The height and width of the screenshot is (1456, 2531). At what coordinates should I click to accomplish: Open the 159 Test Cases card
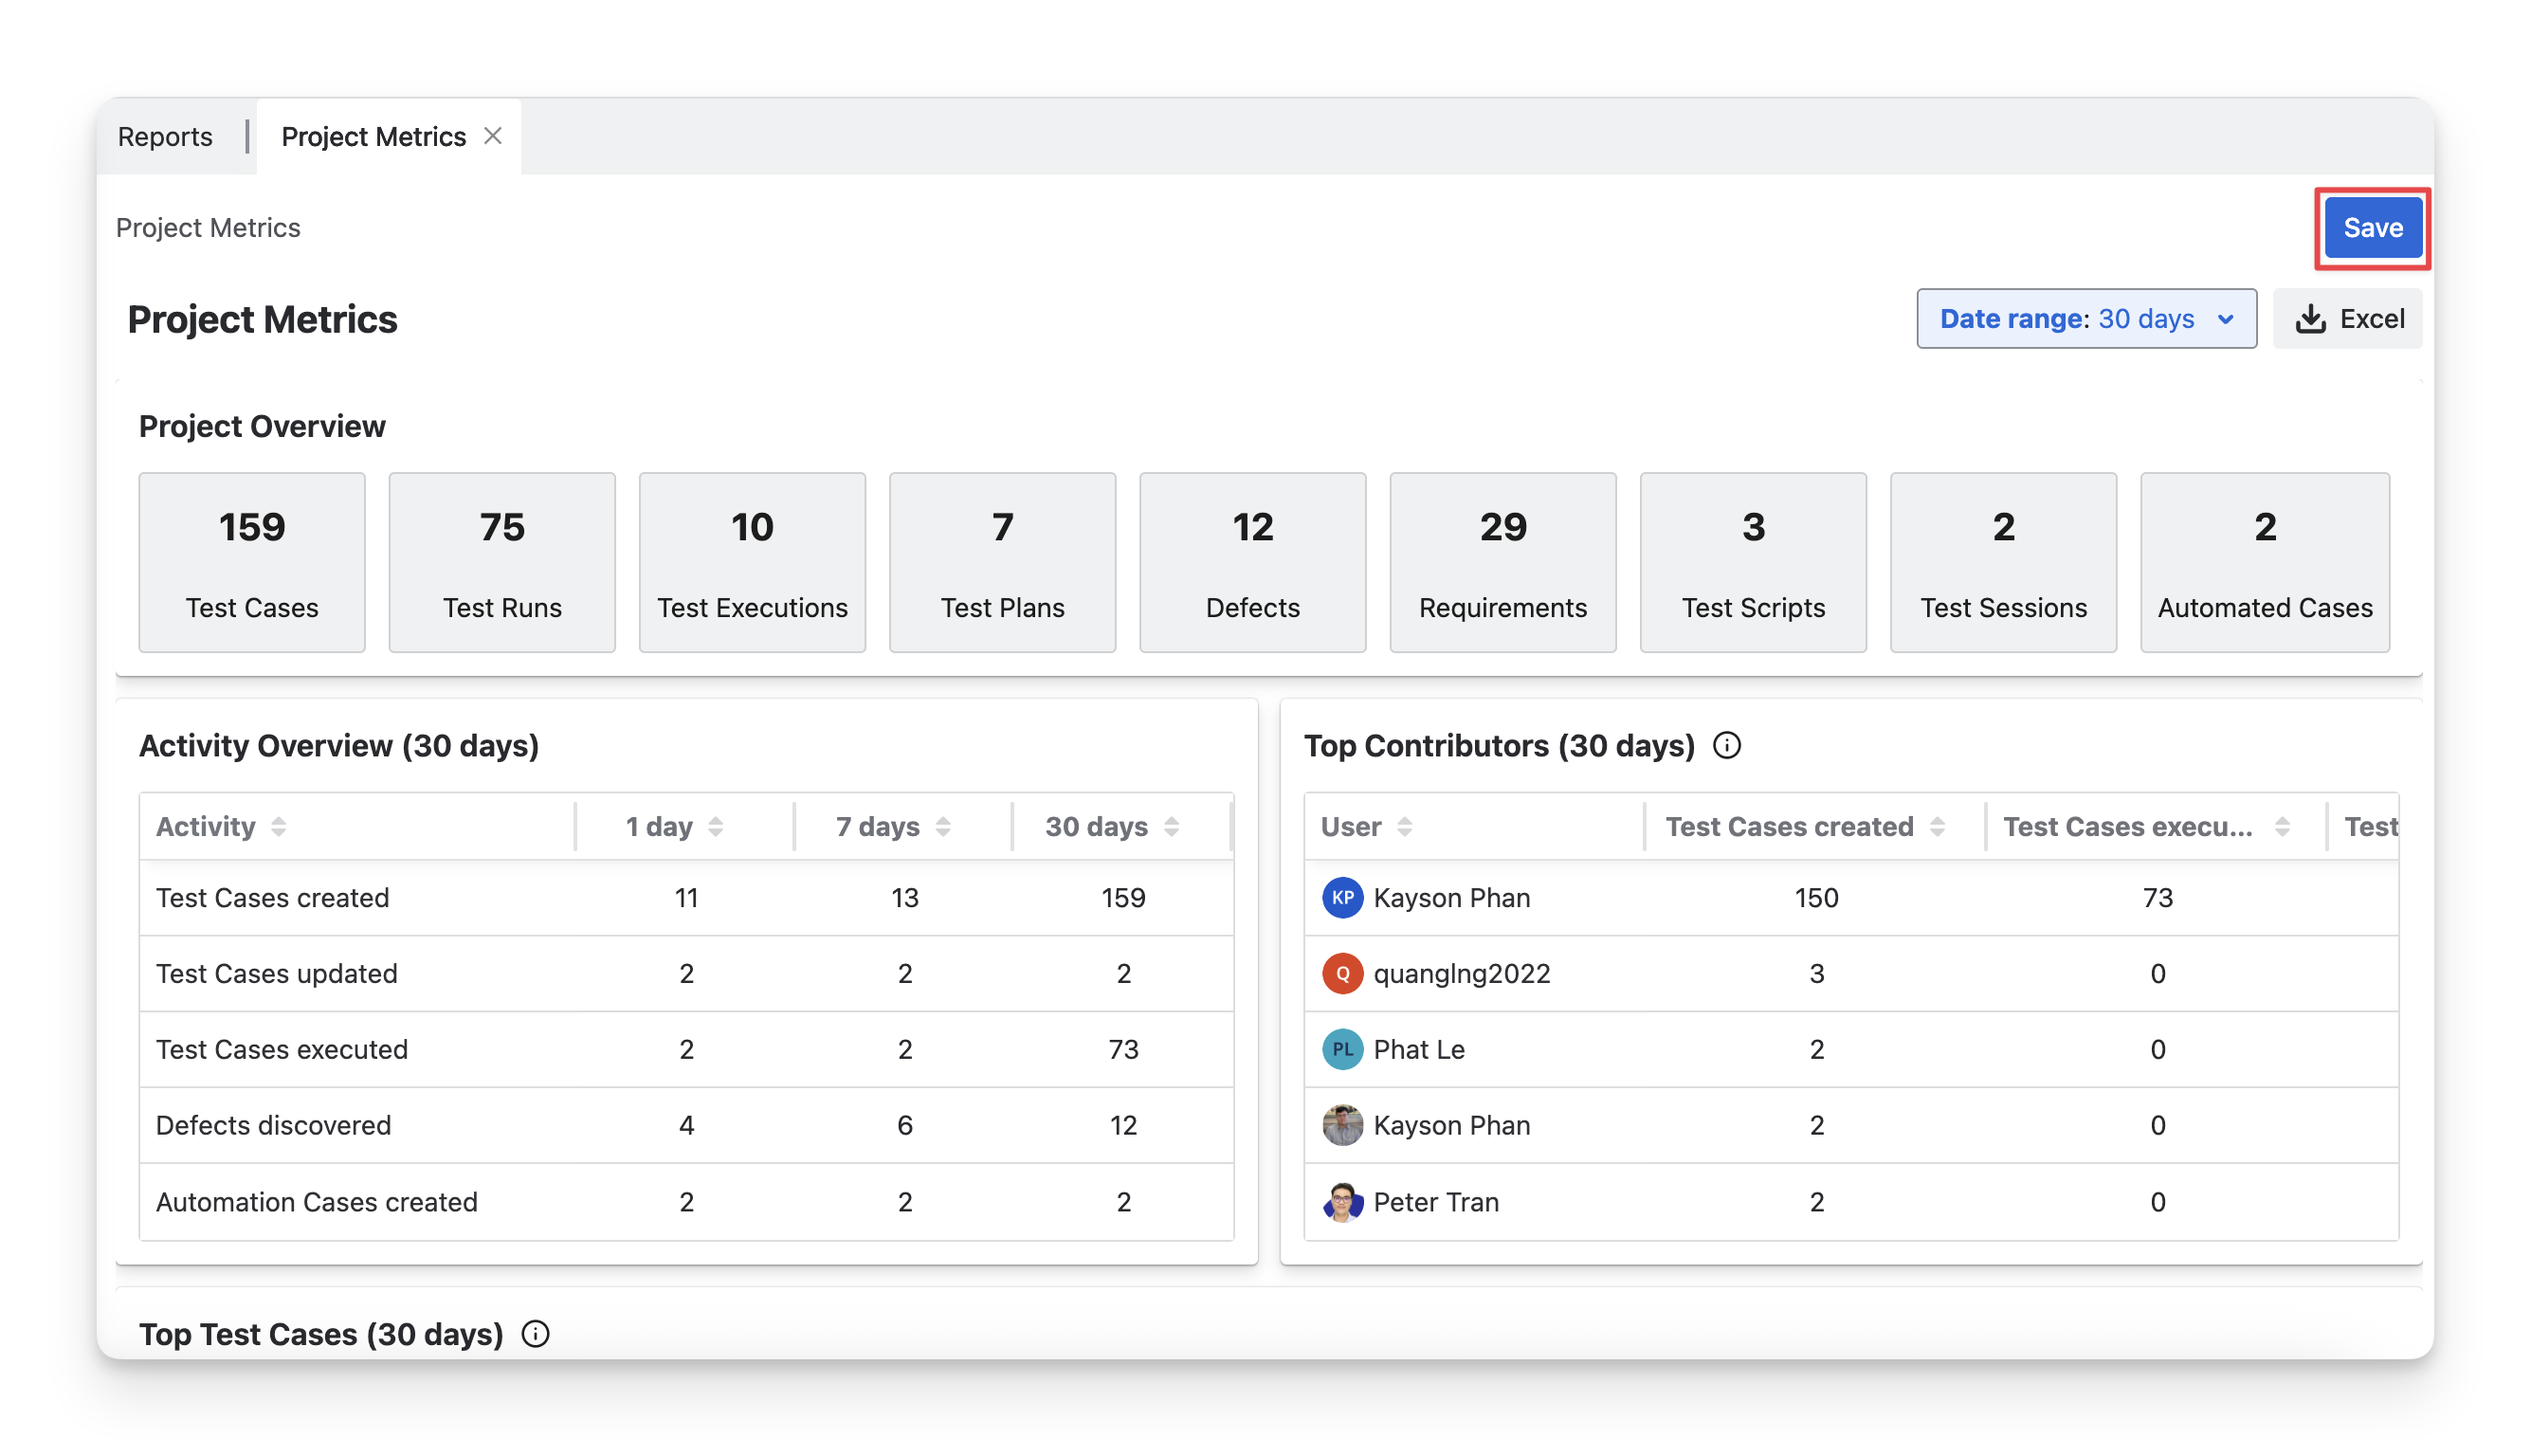252,562
